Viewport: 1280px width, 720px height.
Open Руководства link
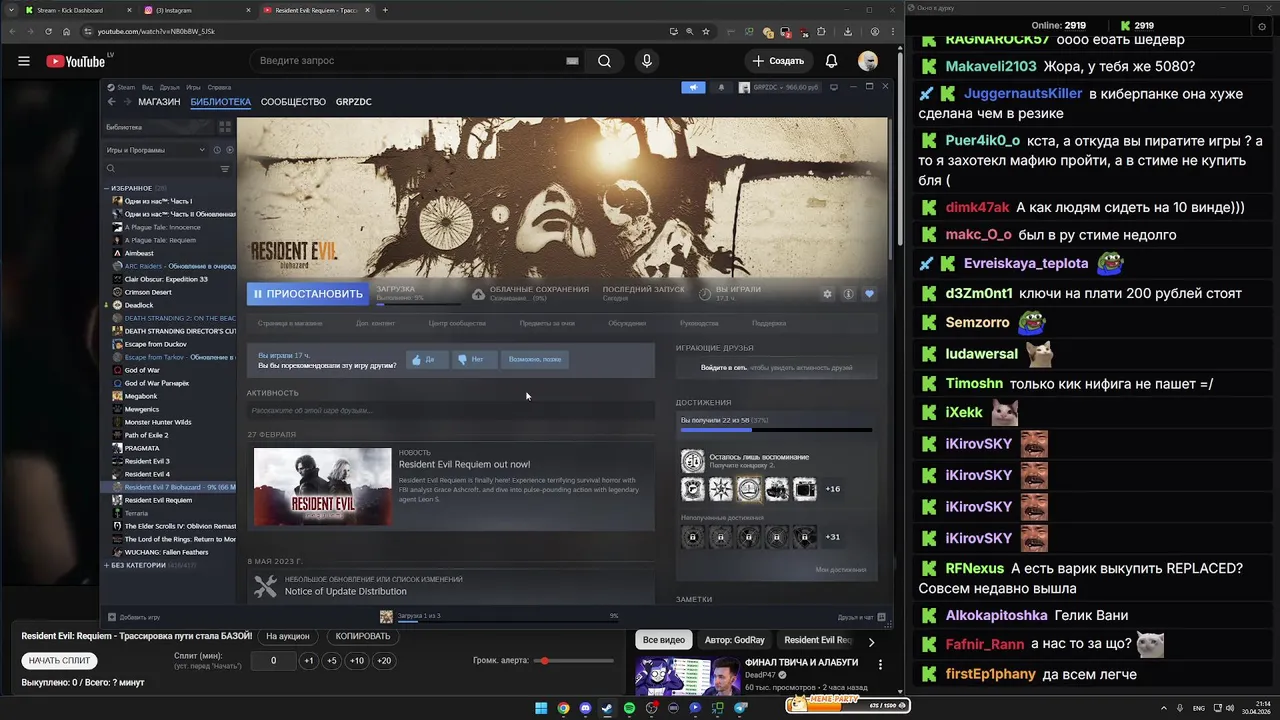point(699,323)
